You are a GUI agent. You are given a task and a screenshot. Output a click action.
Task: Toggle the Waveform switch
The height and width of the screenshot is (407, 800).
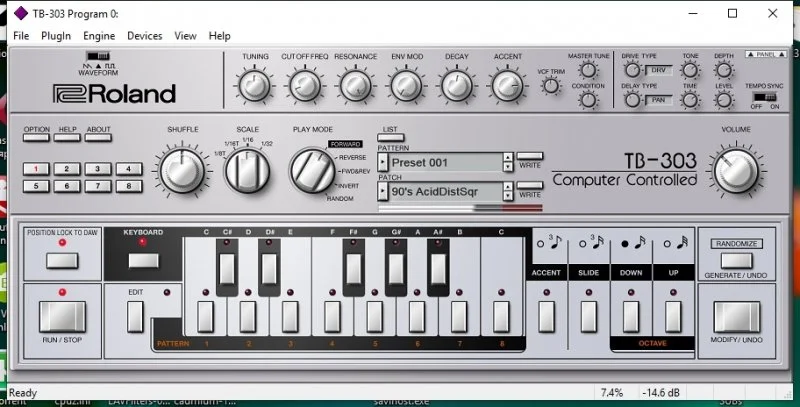[98, 56]
